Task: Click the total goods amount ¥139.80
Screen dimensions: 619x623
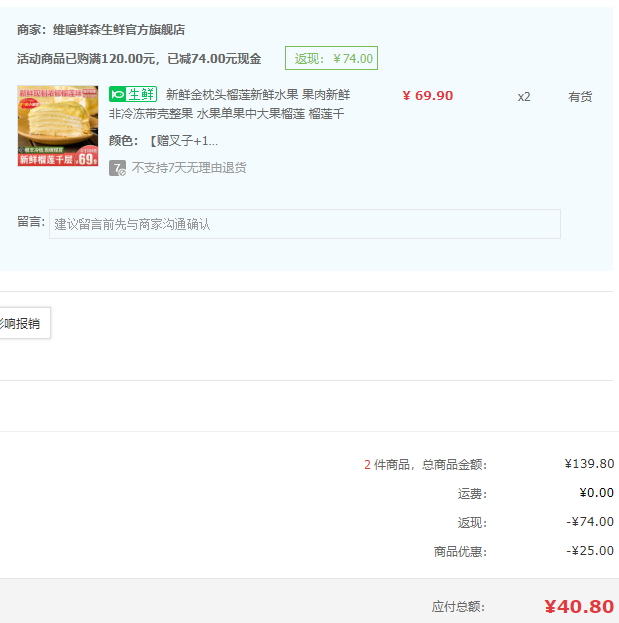Action: pyautogui.click(x=589, y=464)
